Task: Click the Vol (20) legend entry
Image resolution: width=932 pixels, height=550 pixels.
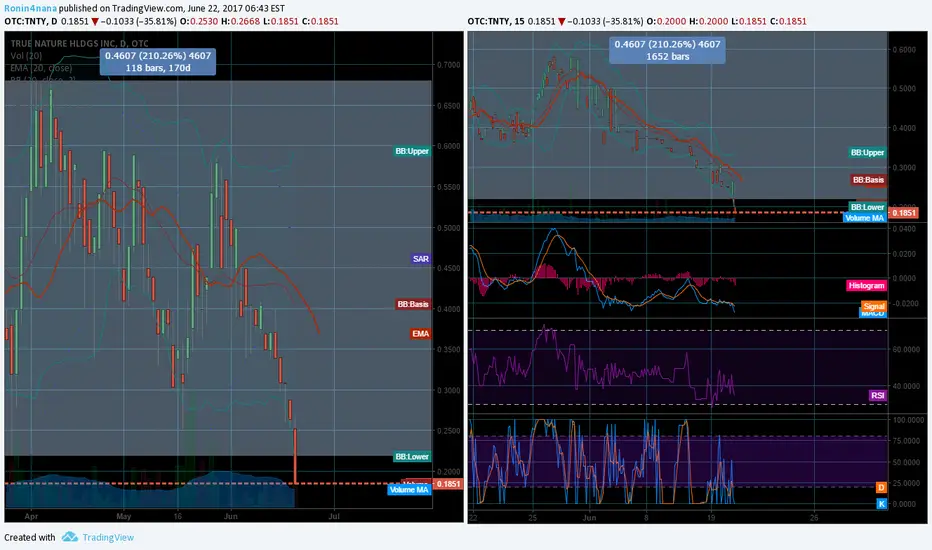Action: coord(26,56)
